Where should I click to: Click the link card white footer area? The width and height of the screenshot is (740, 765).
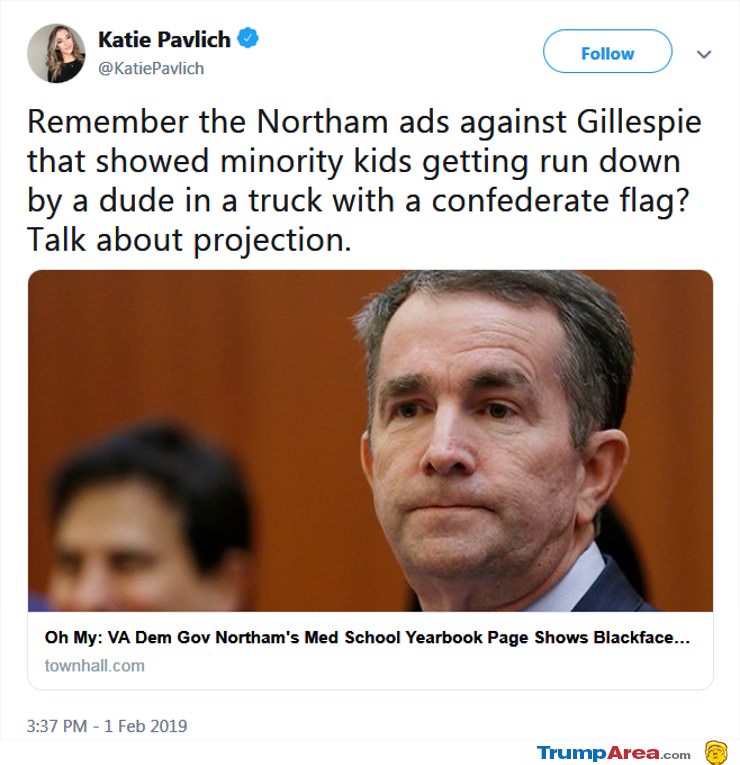point(370,650)
